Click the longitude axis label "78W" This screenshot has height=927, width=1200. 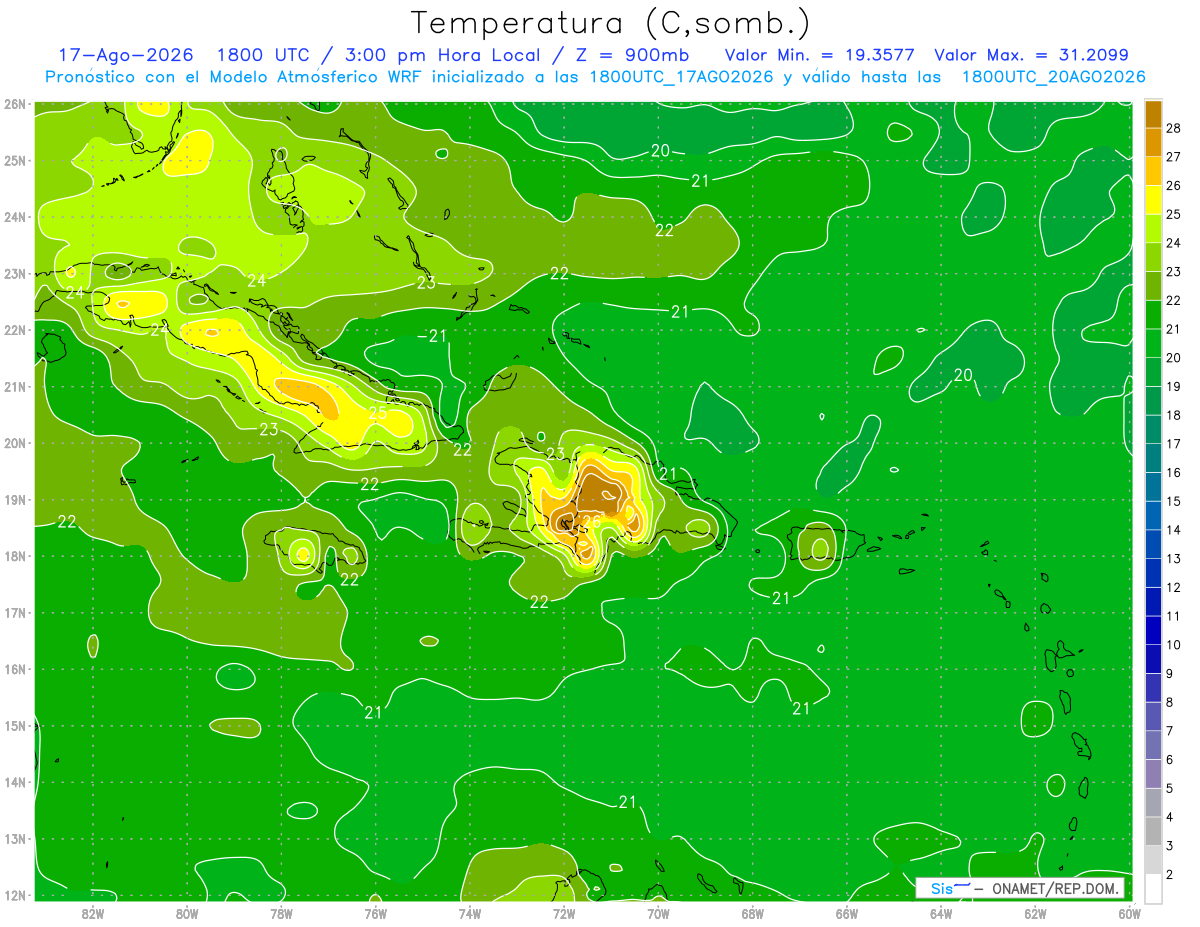click(281, 913)
